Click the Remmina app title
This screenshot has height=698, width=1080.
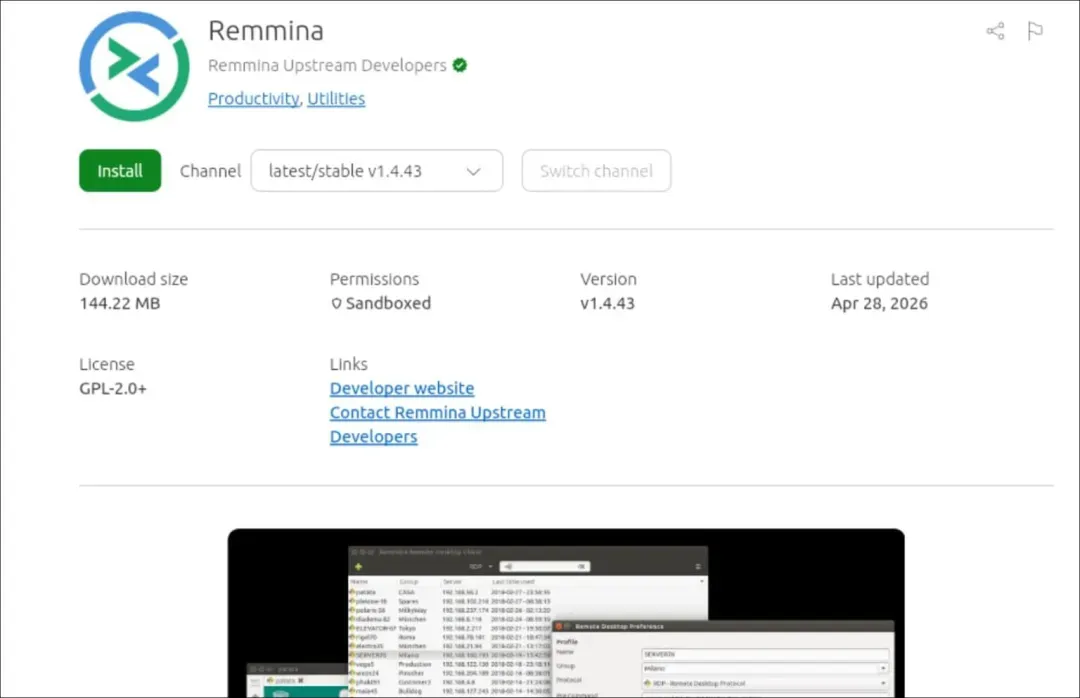click(266, 31)
